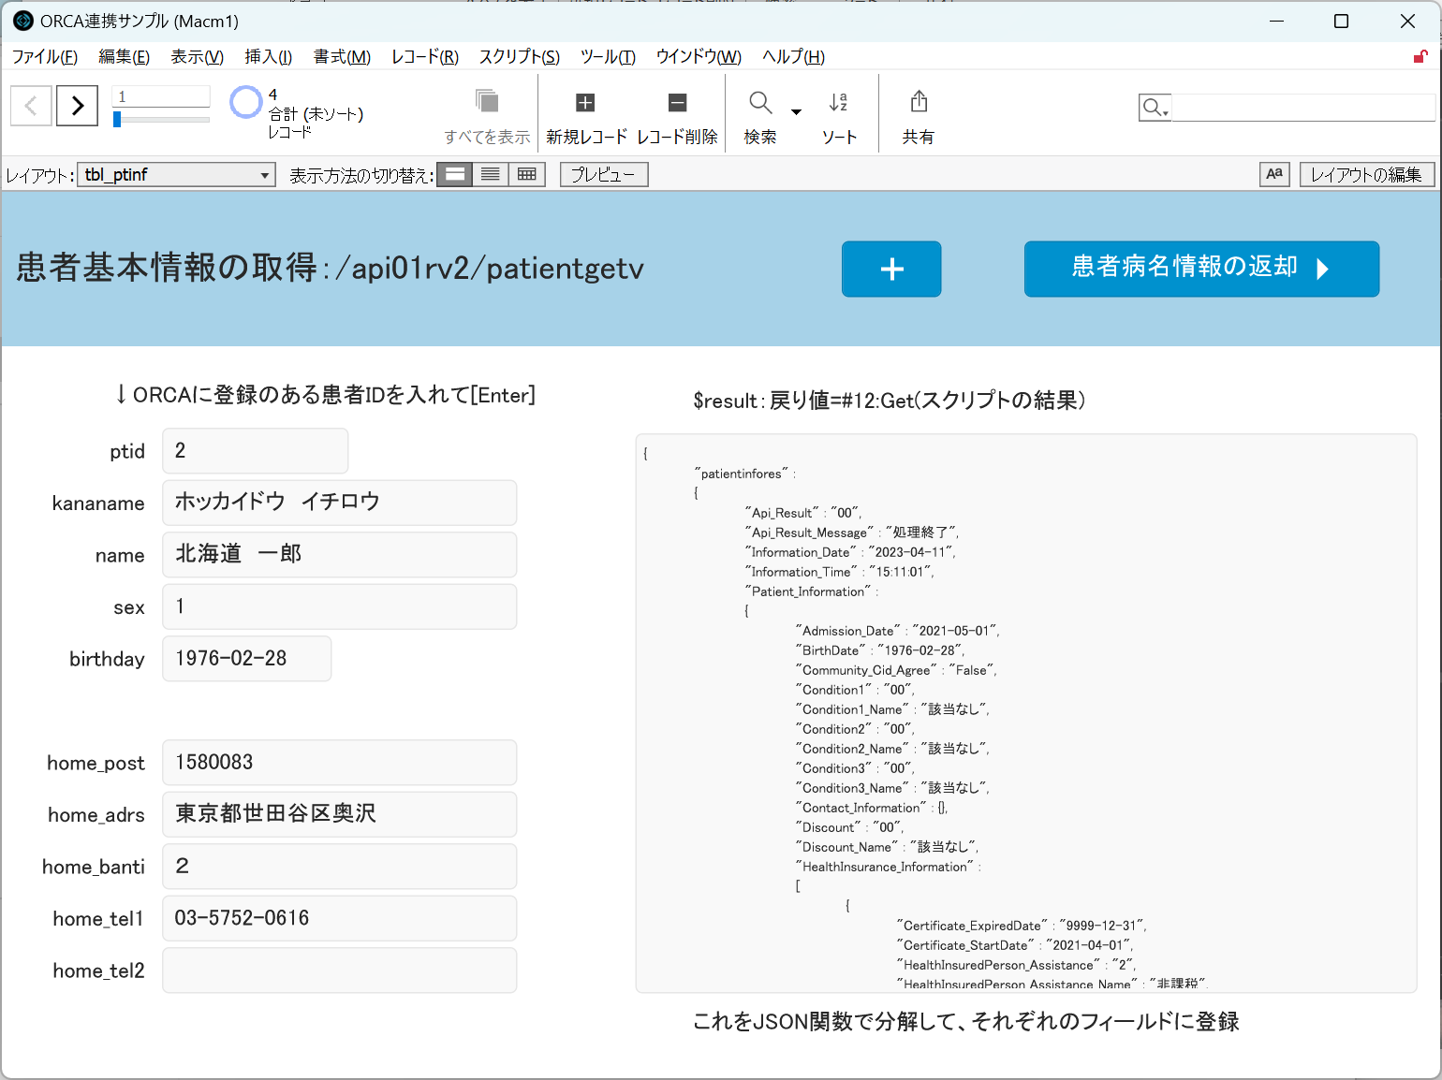Open the ウインドウ menu
The image size is (1442, 1080).
tap(699, 57)
